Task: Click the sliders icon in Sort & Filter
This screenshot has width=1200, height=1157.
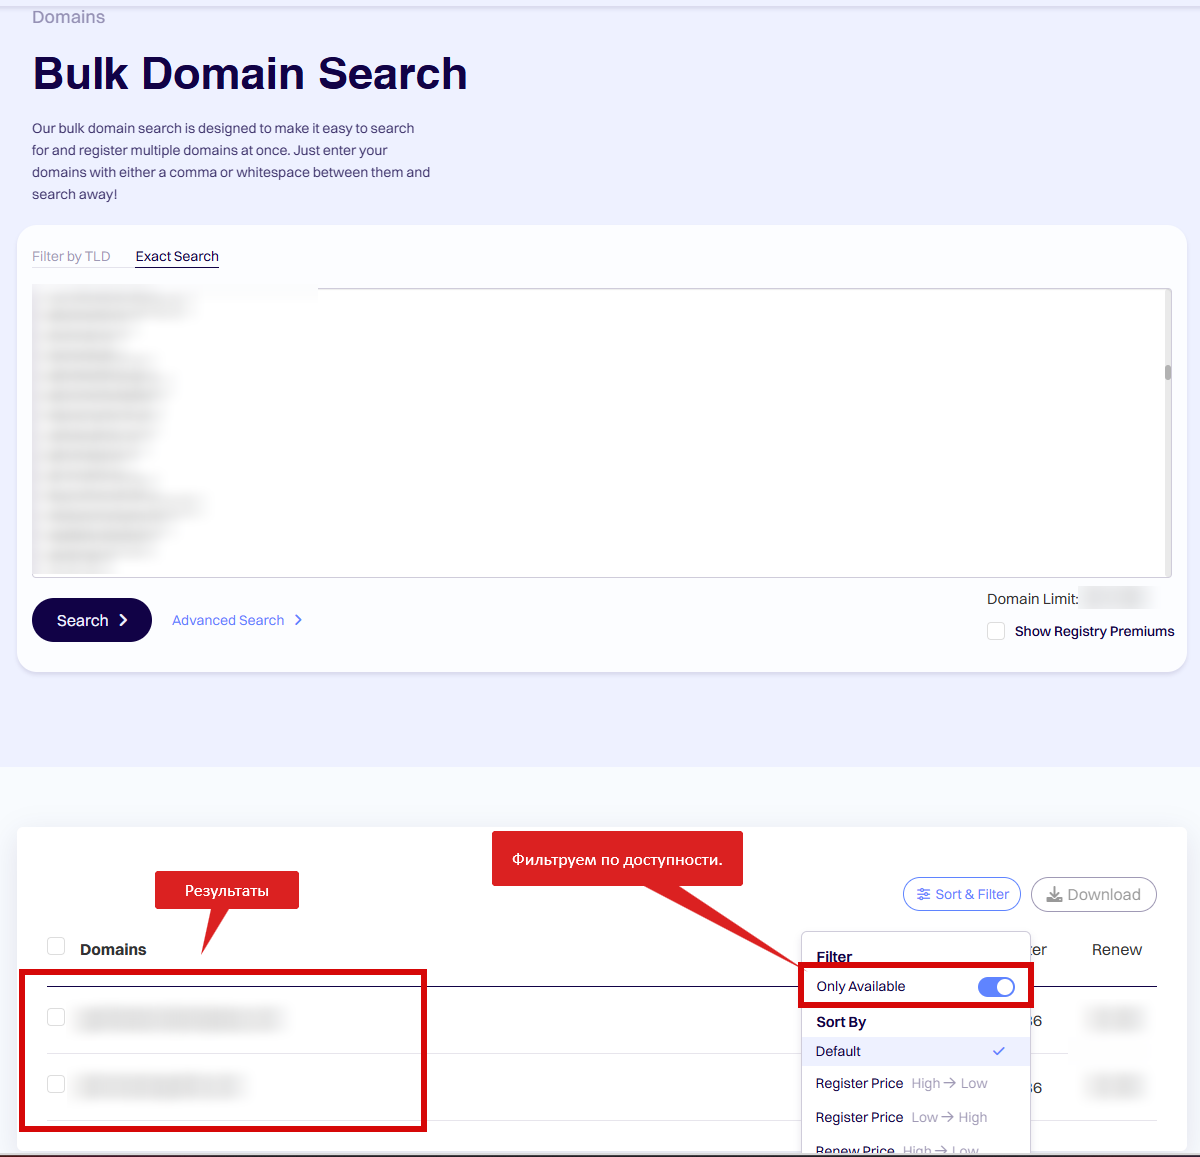Action: 923,894
